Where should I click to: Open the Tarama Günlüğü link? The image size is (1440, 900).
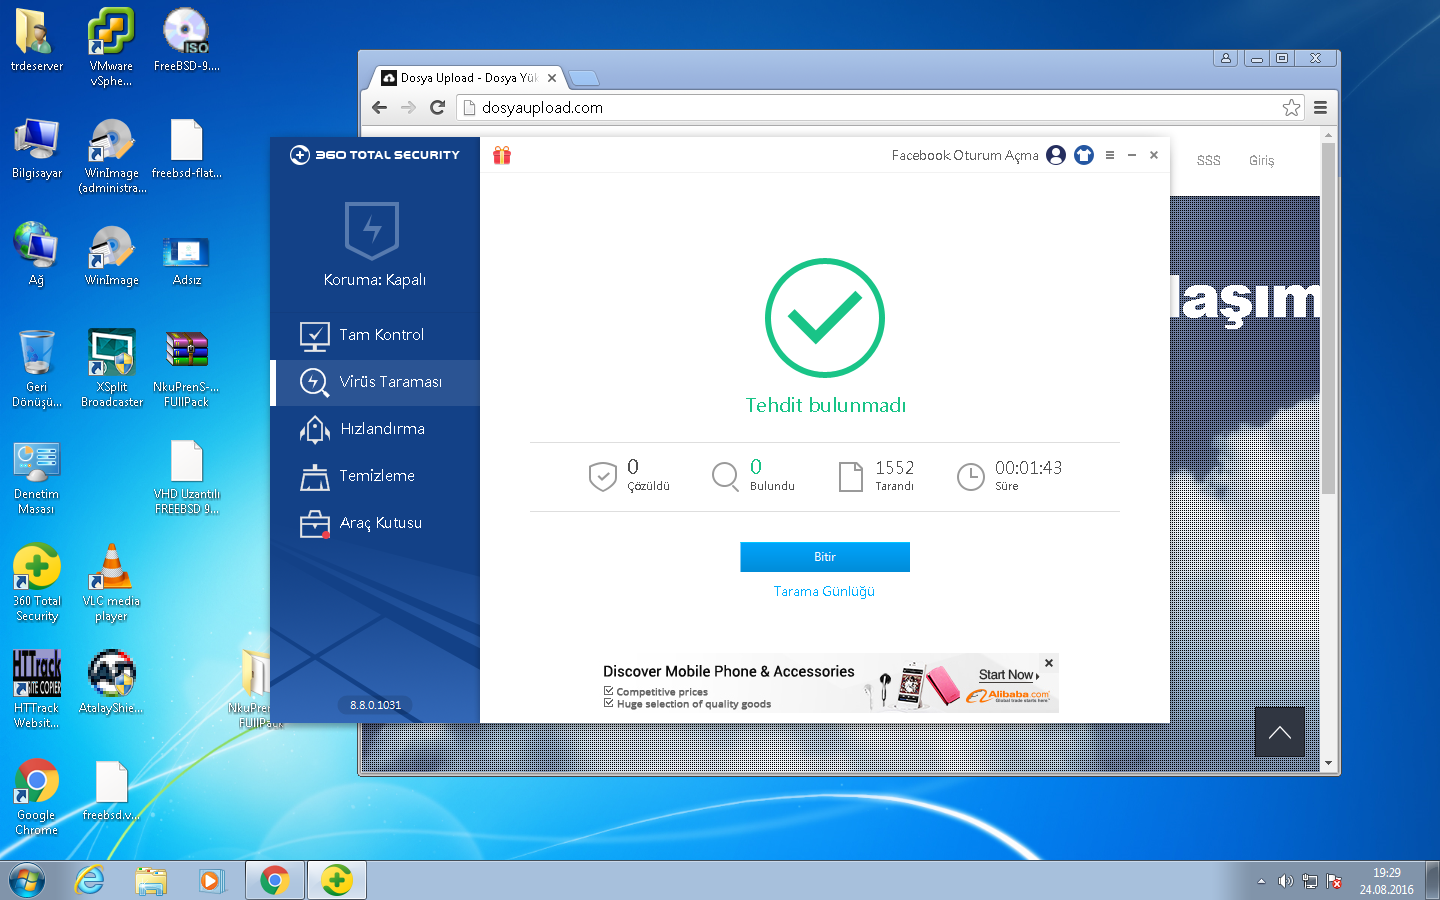[x=824, y=592]
